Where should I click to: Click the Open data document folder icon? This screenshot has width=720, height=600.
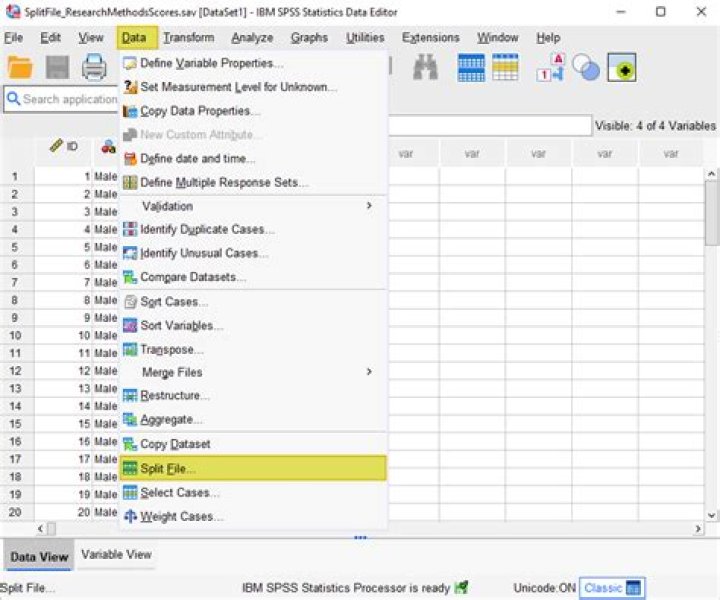(20, 67)
